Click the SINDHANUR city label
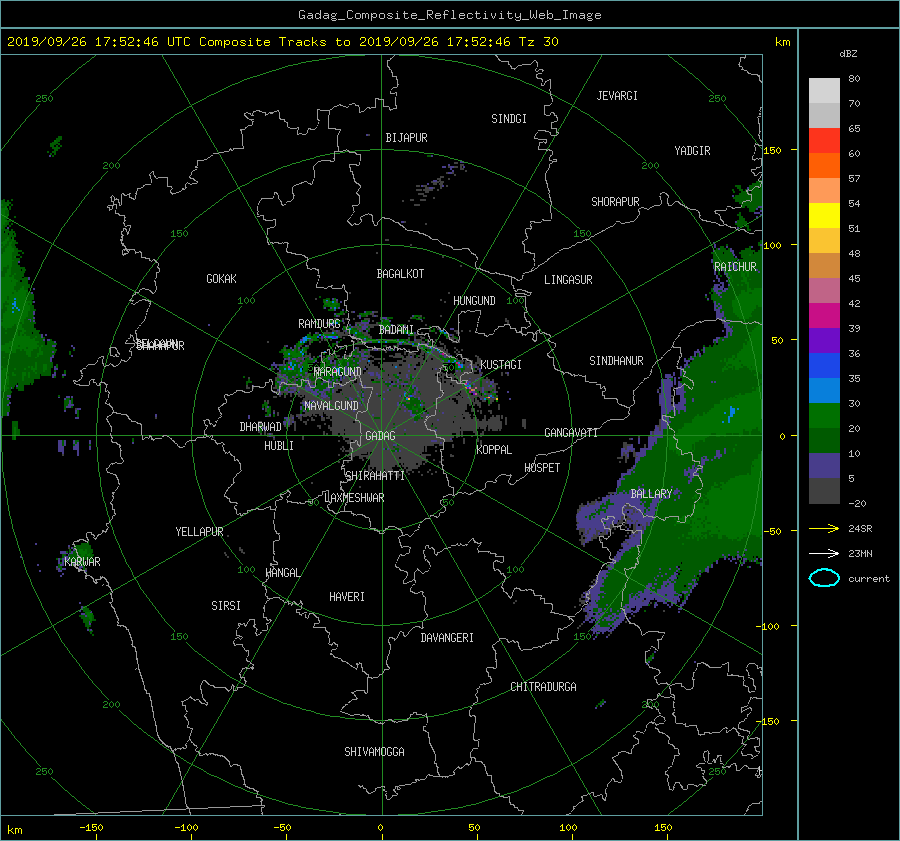Screen dimensions: 900x841 coord(616,361)
